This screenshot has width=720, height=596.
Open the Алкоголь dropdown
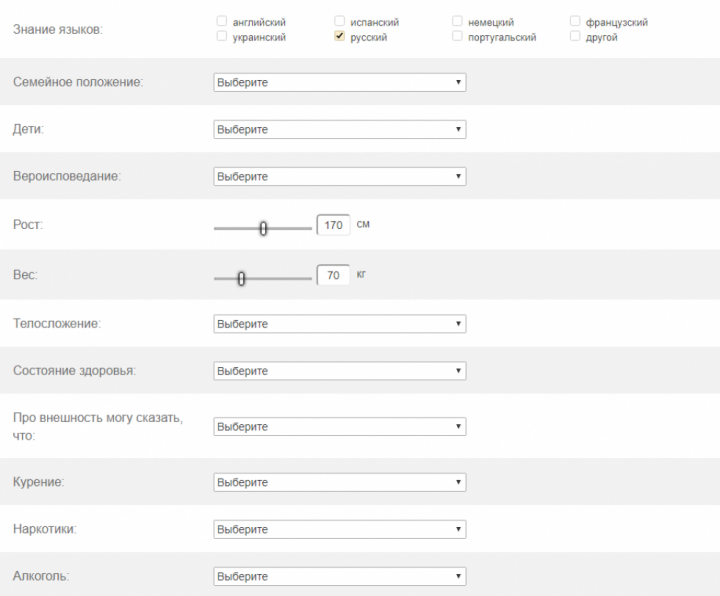pyautogui.click(x=340, y=577)
